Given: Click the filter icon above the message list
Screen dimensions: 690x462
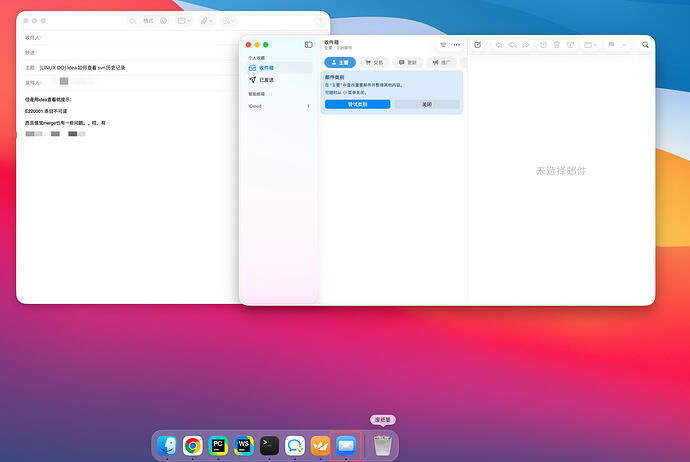Looking at the screenshot, I should tap(443, 45).
